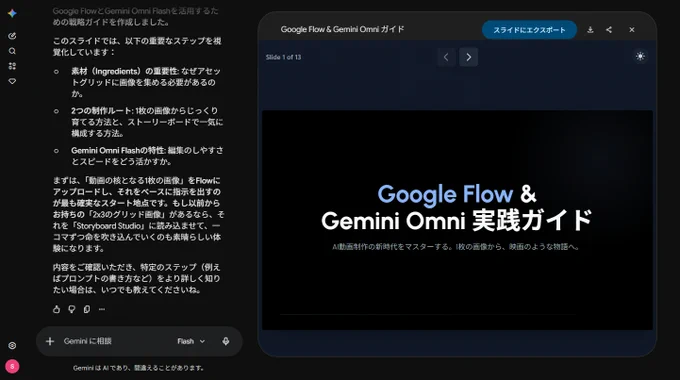Give the response a thumbs down
The image size is (680, 380).
coord(72,309)
